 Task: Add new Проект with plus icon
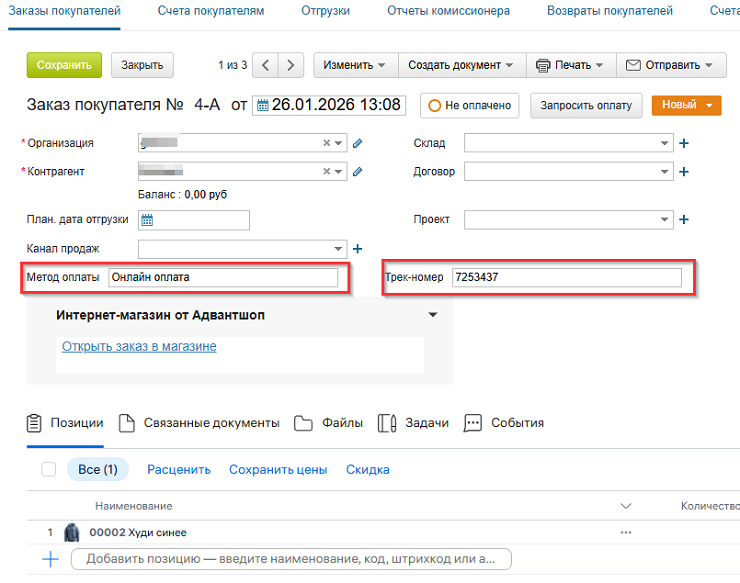click(x=684, y=220)
